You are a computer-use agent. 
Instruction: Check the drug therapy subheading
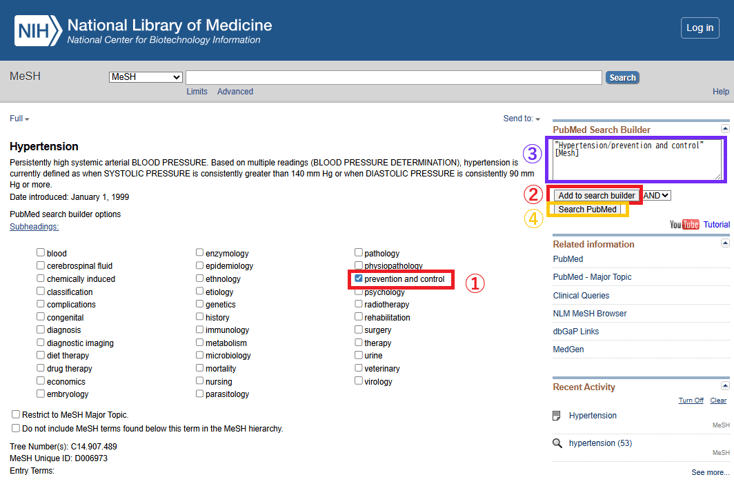point(41,369)
